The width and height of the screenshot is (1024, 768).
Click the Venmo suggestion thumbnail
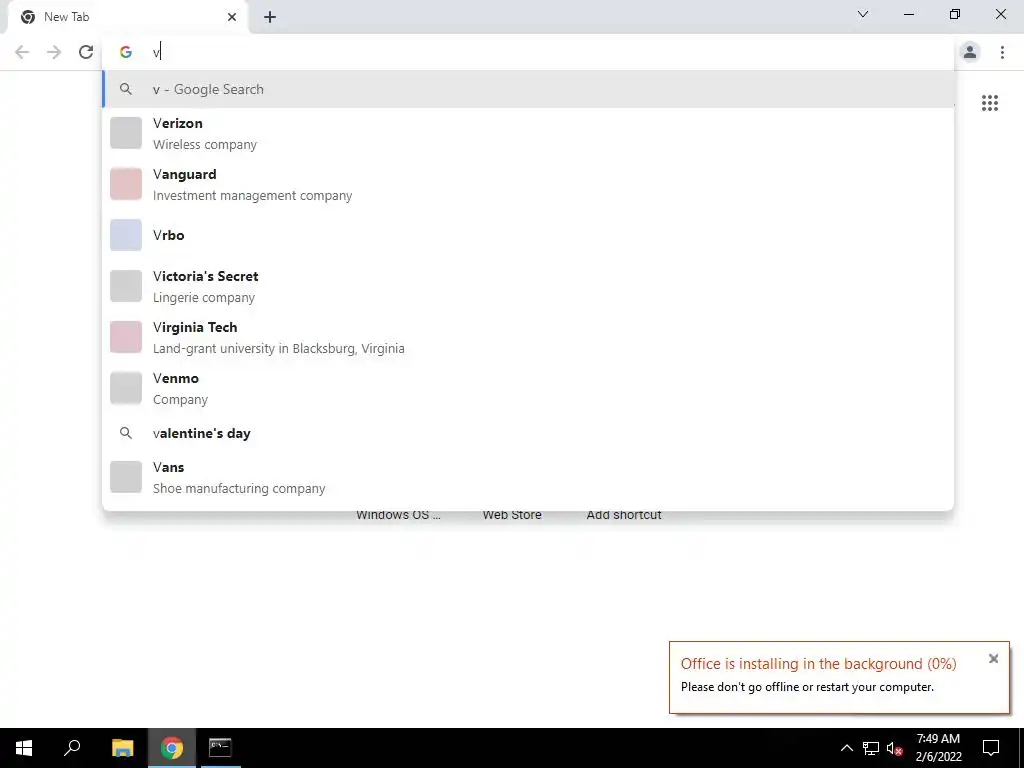[126, 388]
